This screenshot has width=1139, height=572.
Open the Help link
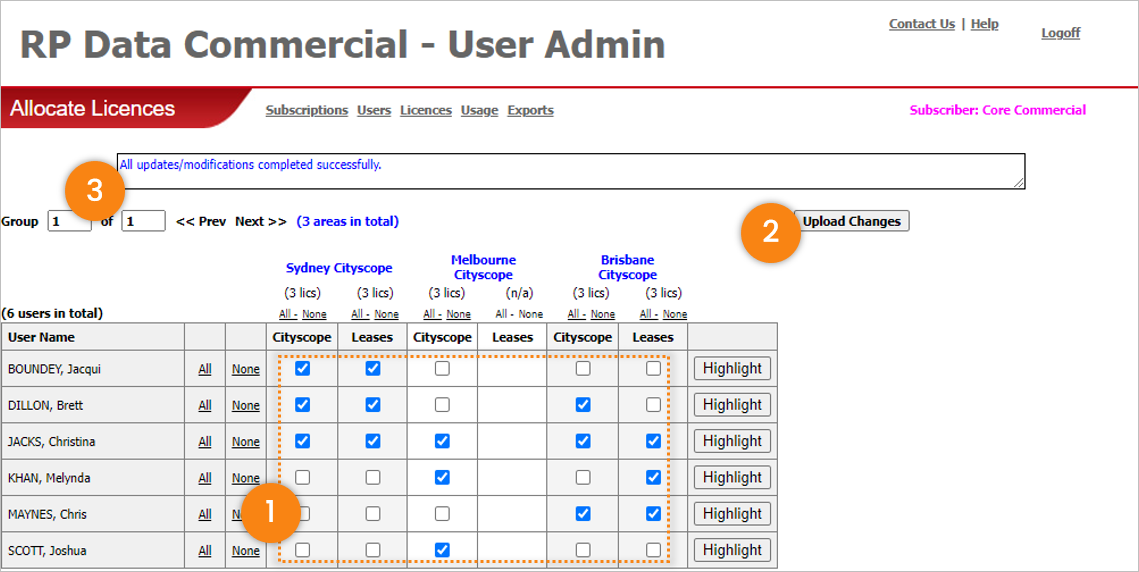tap(984, 24)
